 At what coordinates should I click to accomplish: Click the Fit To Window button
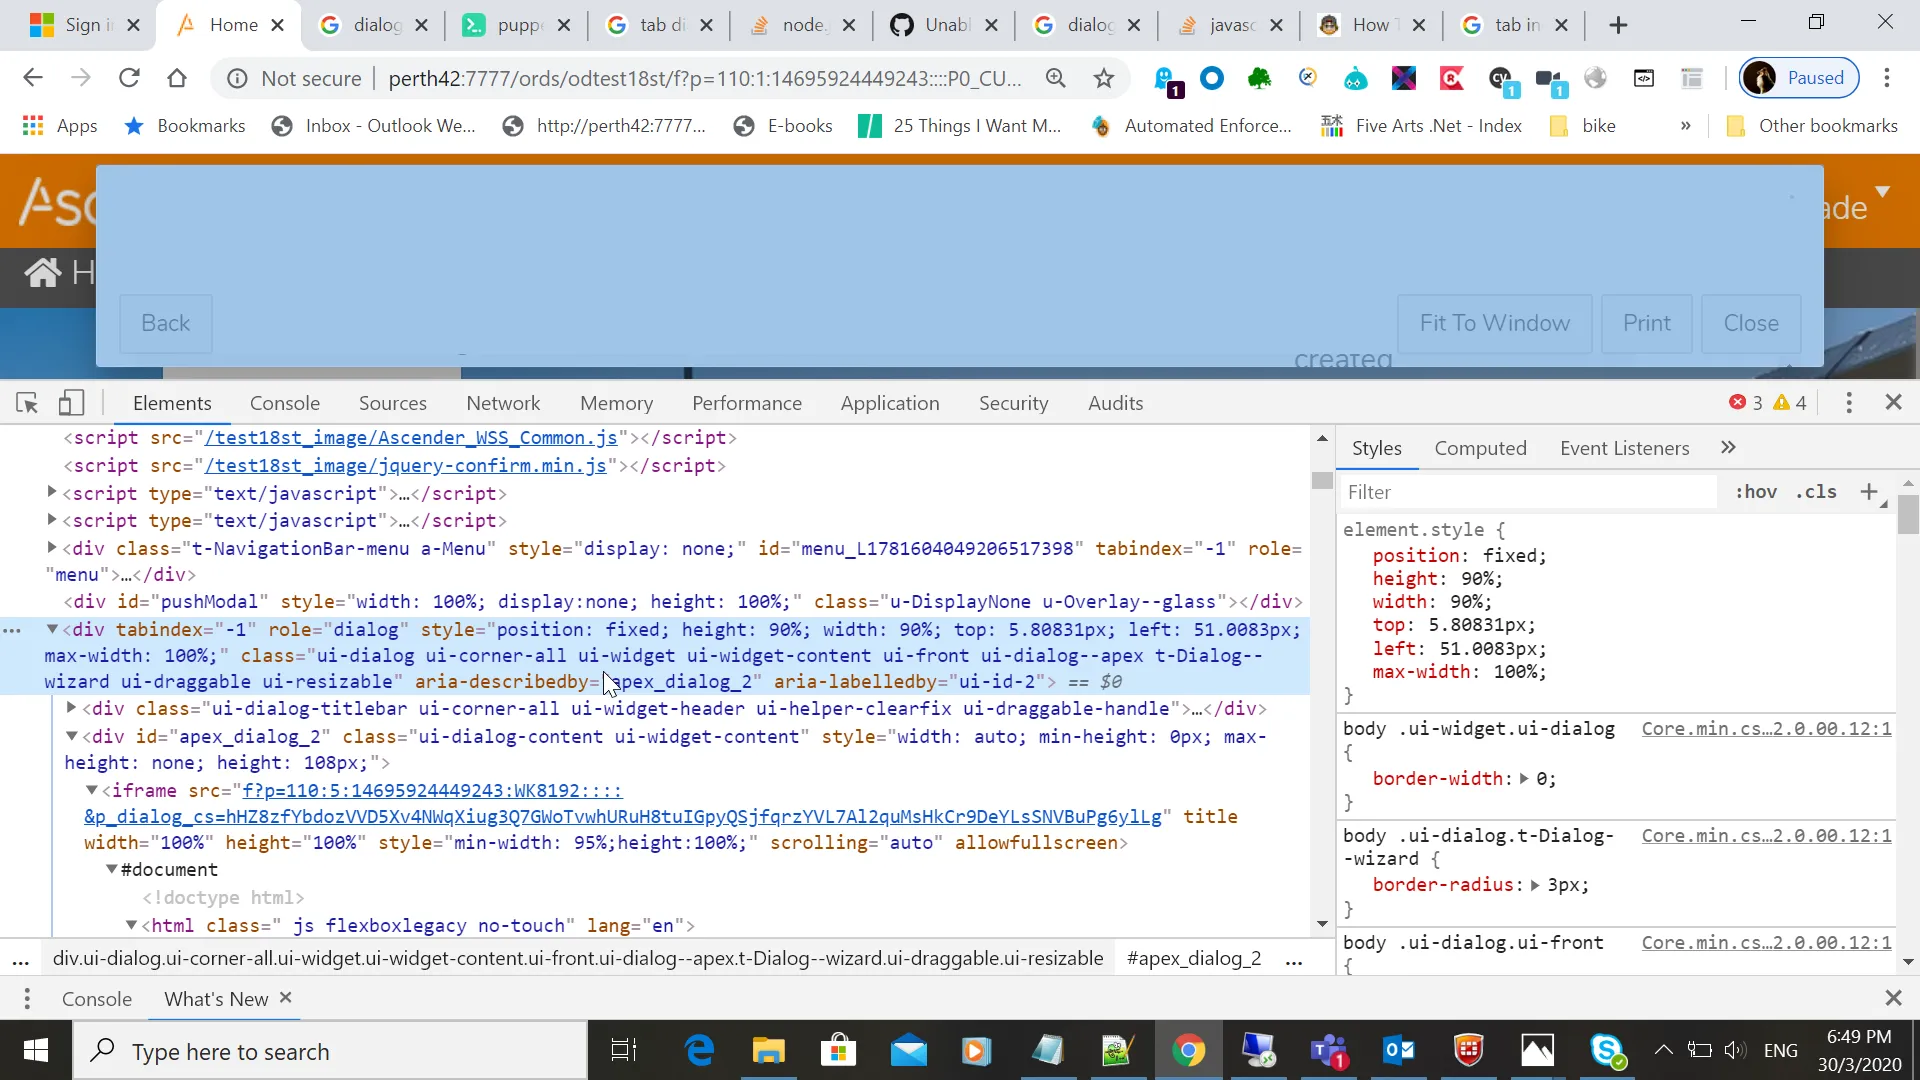pyautogui.click(x=1494, y=323)
